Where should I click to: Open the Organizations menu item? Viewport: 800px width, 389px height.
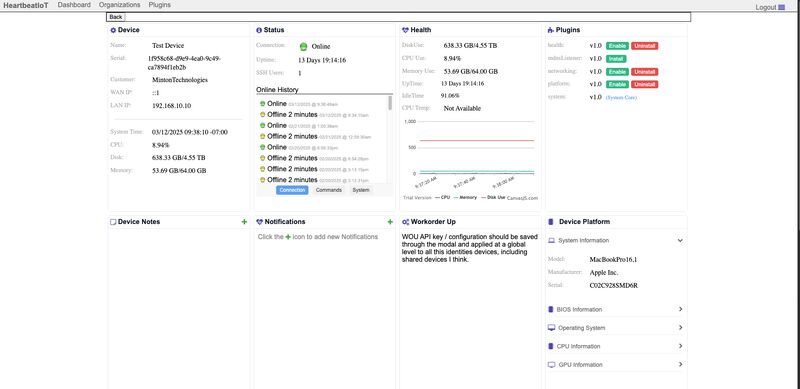(119, 5)
